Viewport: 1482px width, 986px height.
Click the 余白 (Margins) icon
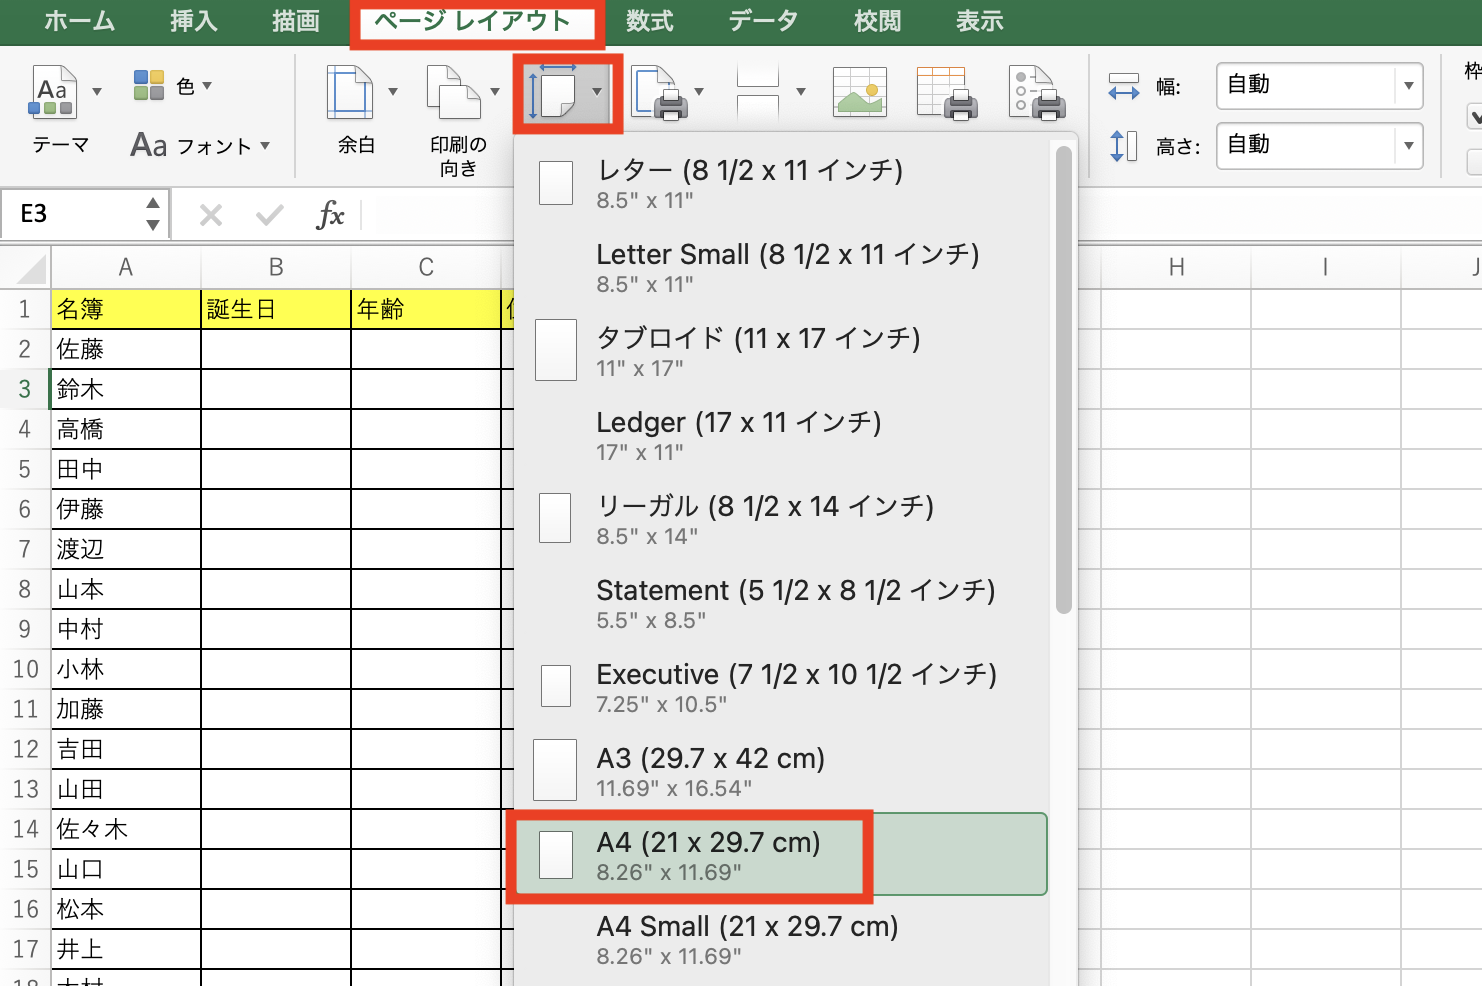pyautogui.click(x=355, y=95)
